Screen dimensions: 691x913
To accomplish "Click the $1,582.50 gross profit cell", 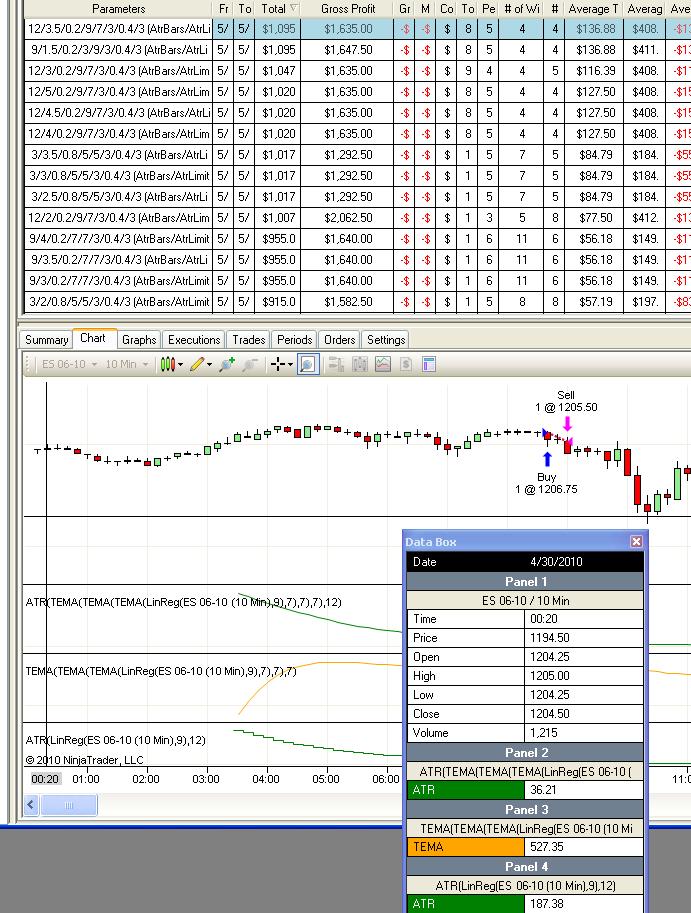I will tap(348, 301).
